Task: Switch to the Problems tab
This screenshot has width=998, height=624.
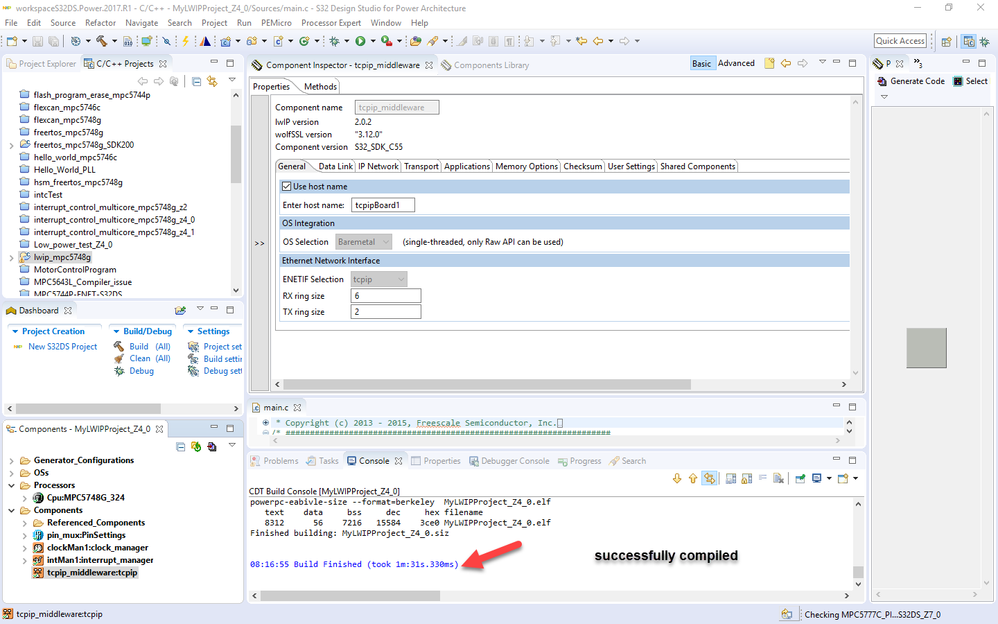Action: click(274, 461)
